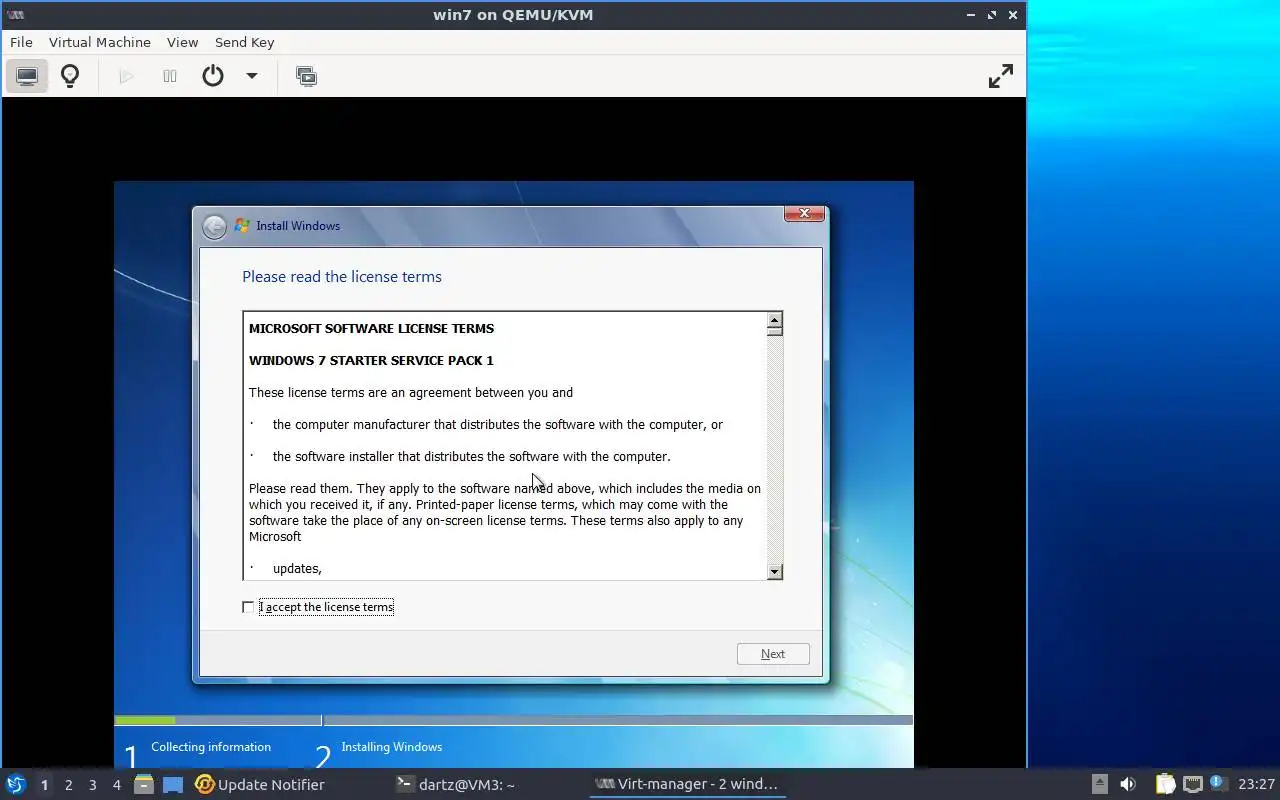Check I accept the license terms

pyautogui.click(x=248, y=607)
